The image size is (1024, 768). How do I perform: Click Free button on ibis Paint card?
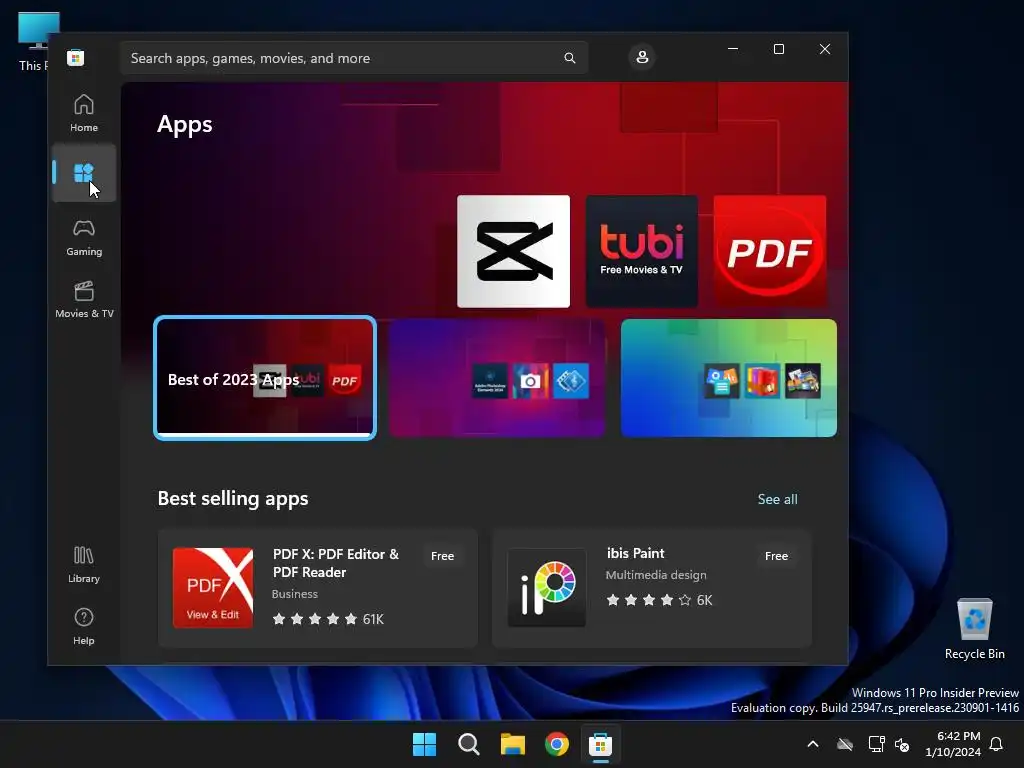[x=776, y=556]
